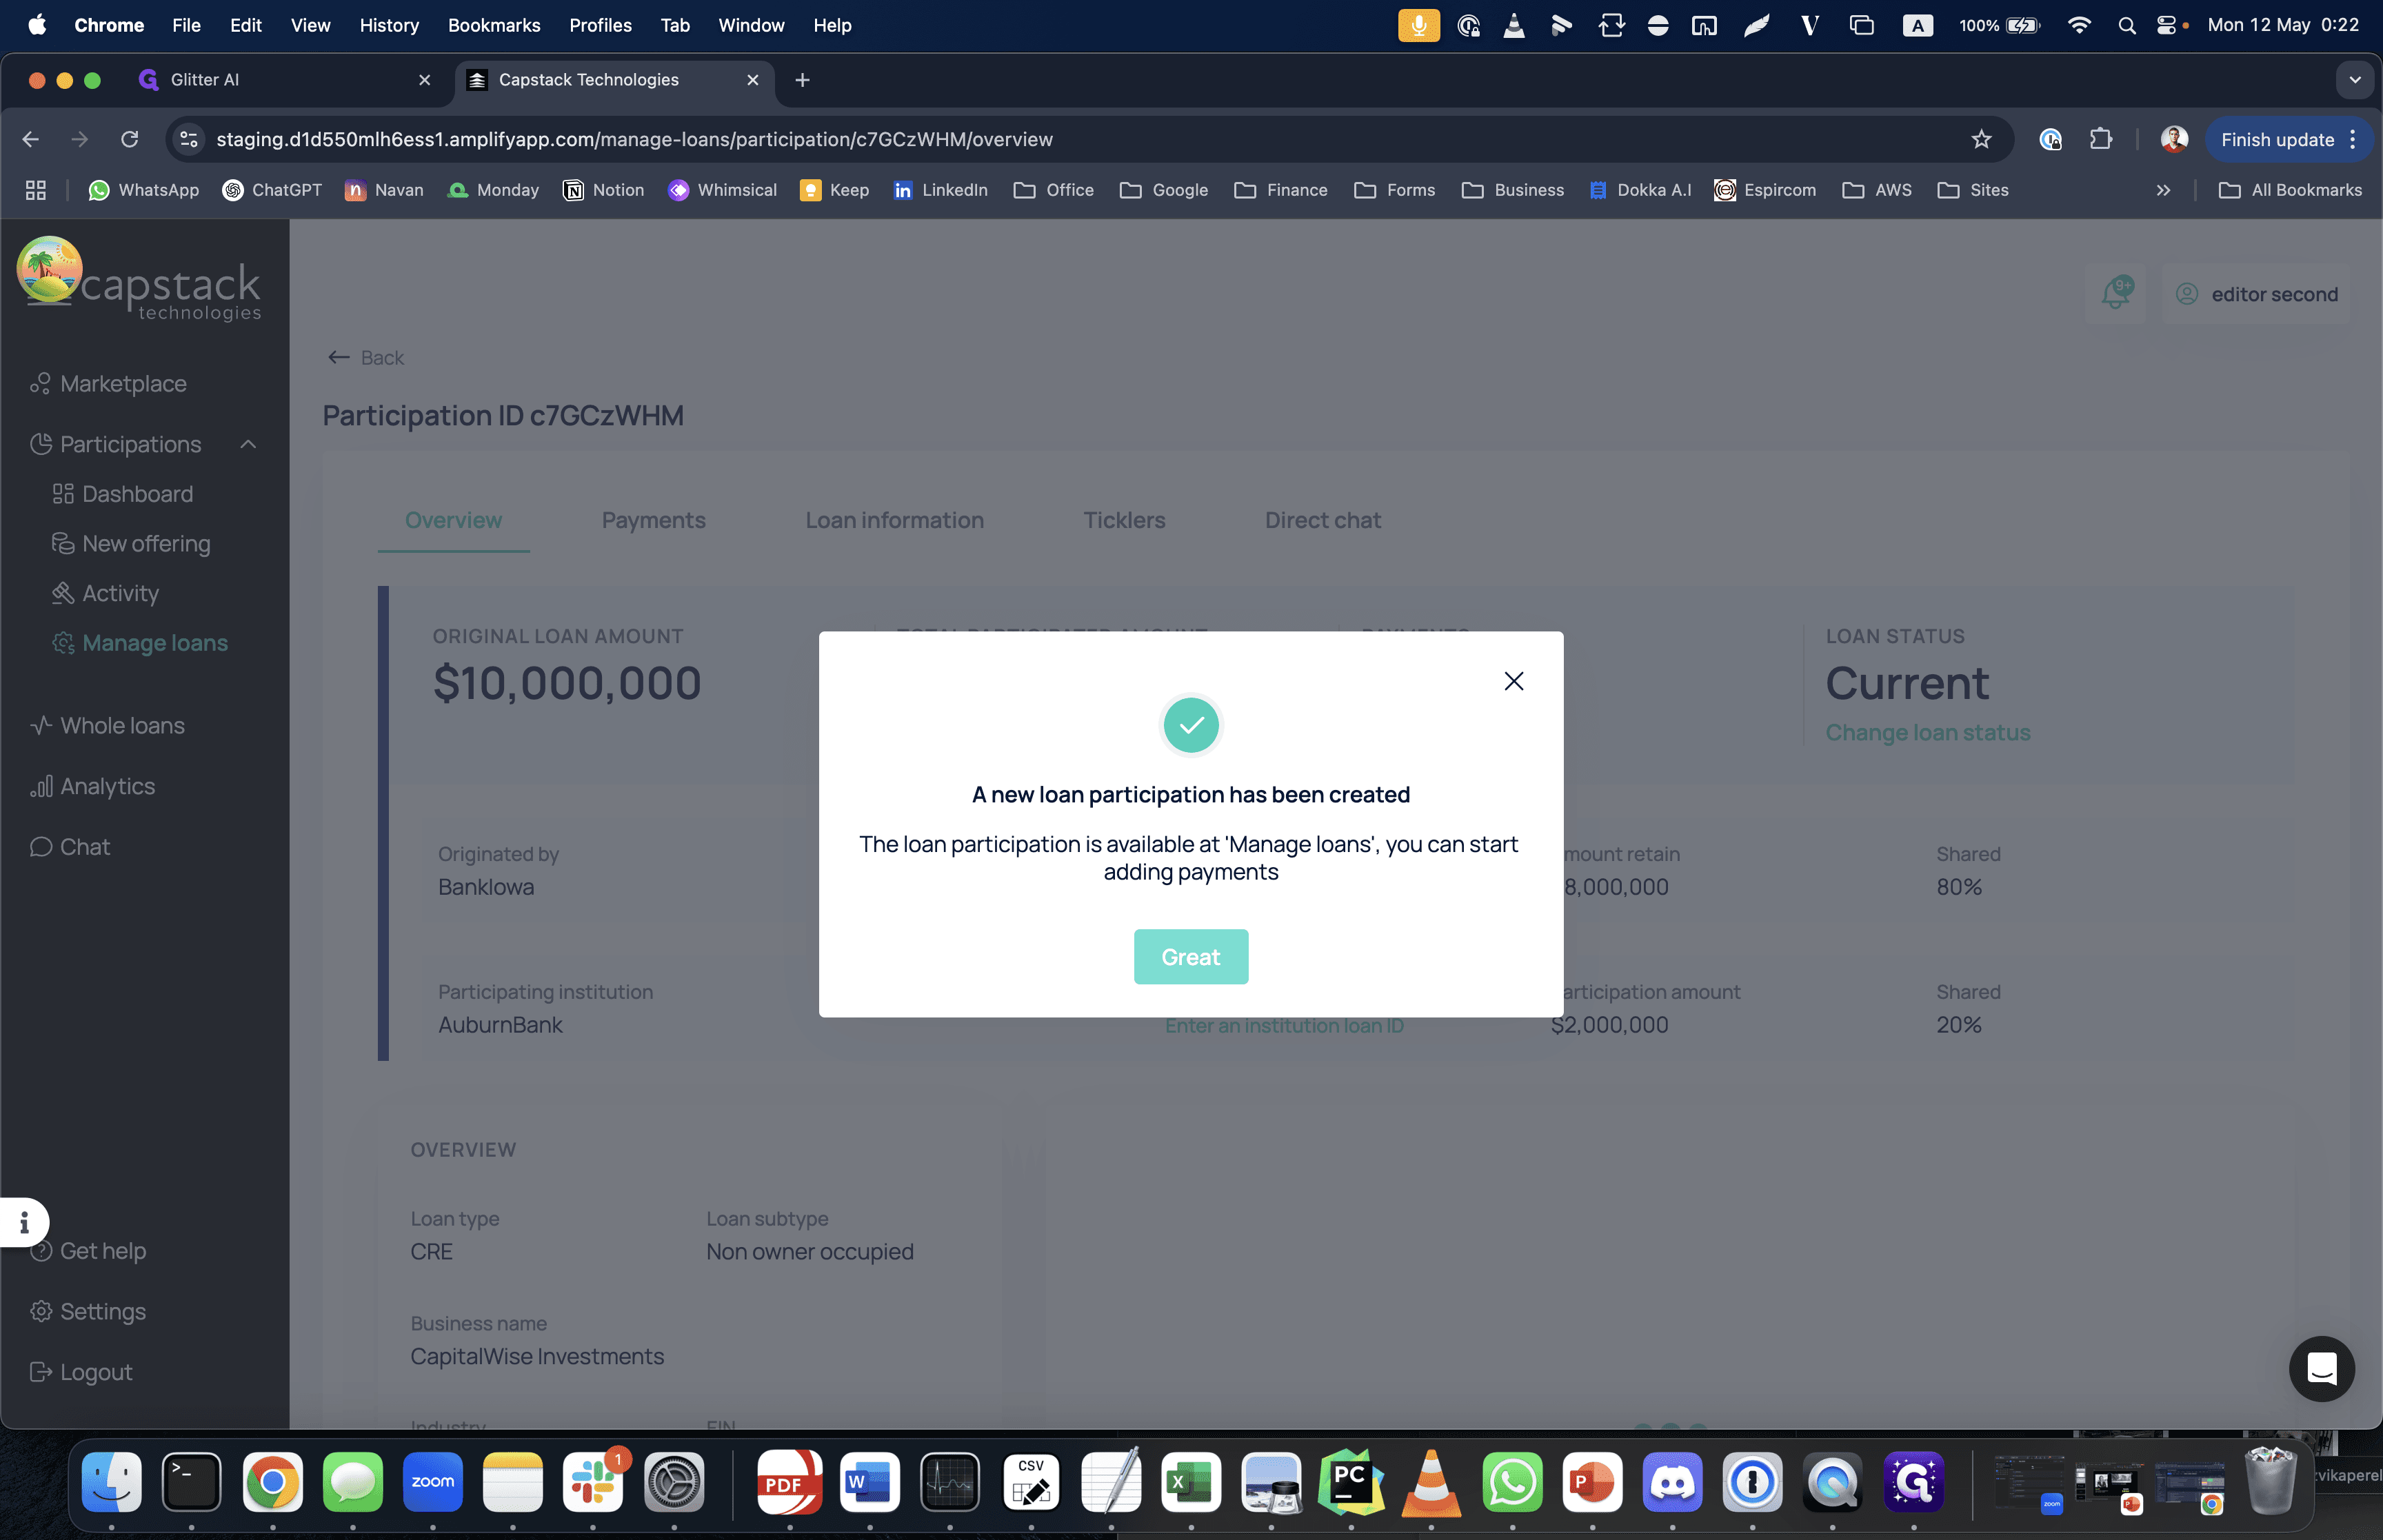
Task: Open a new browser tab
Action: [802, 80]
